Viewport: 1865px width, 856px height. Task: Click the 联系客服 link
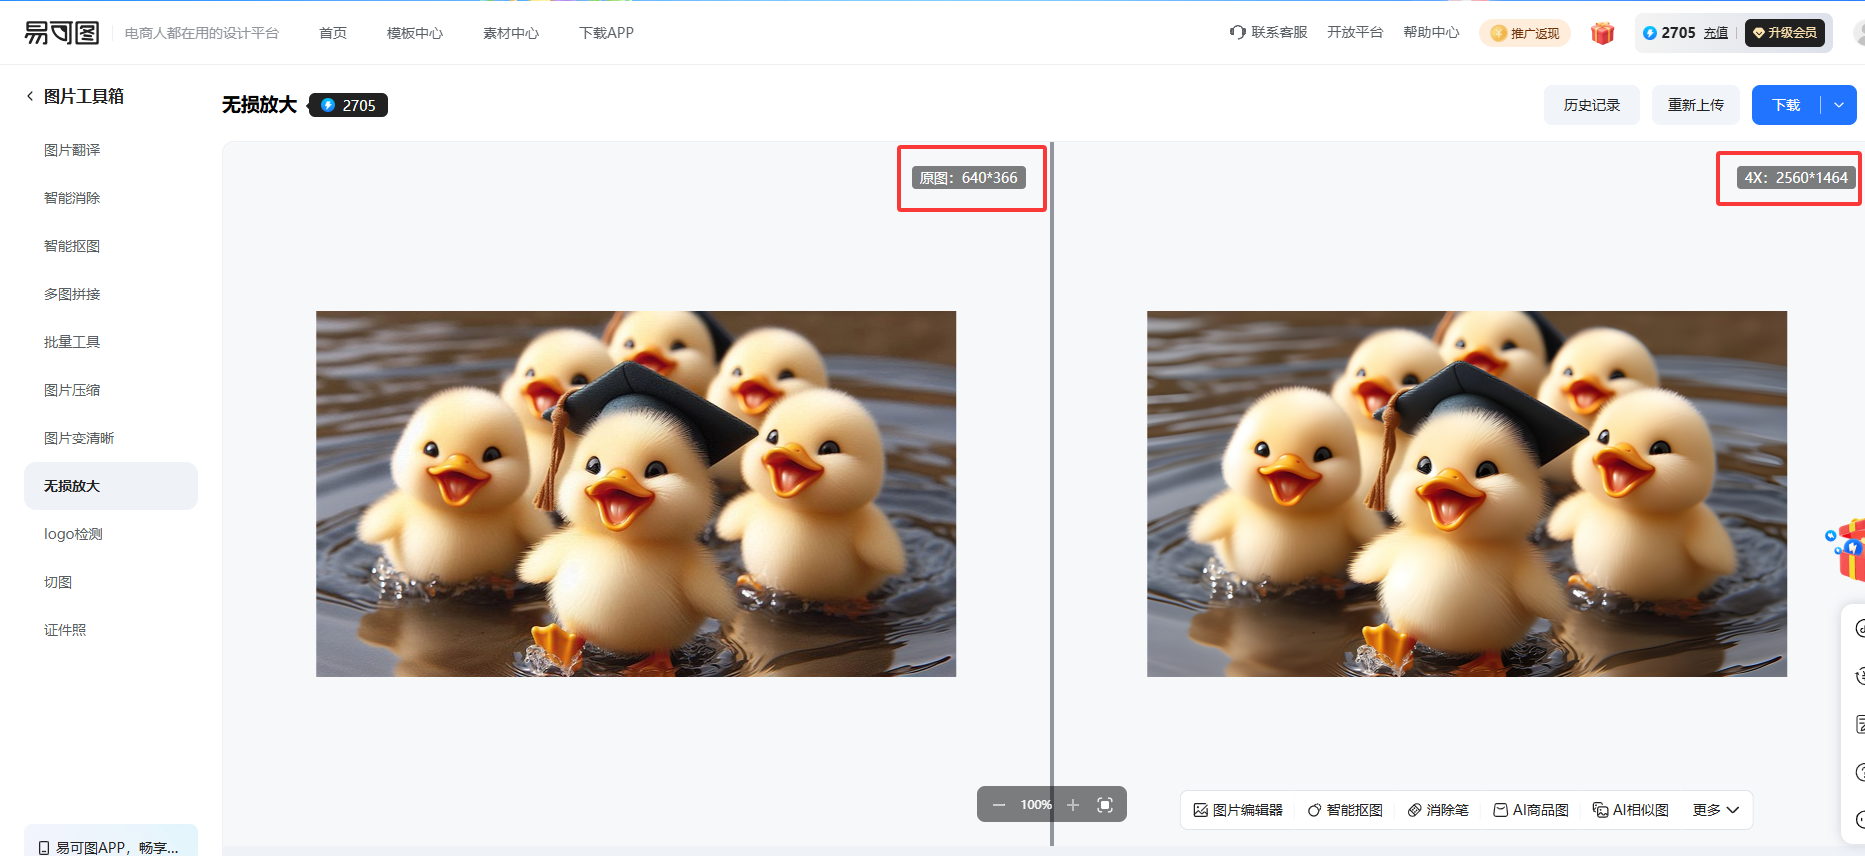pos(1279,33)
